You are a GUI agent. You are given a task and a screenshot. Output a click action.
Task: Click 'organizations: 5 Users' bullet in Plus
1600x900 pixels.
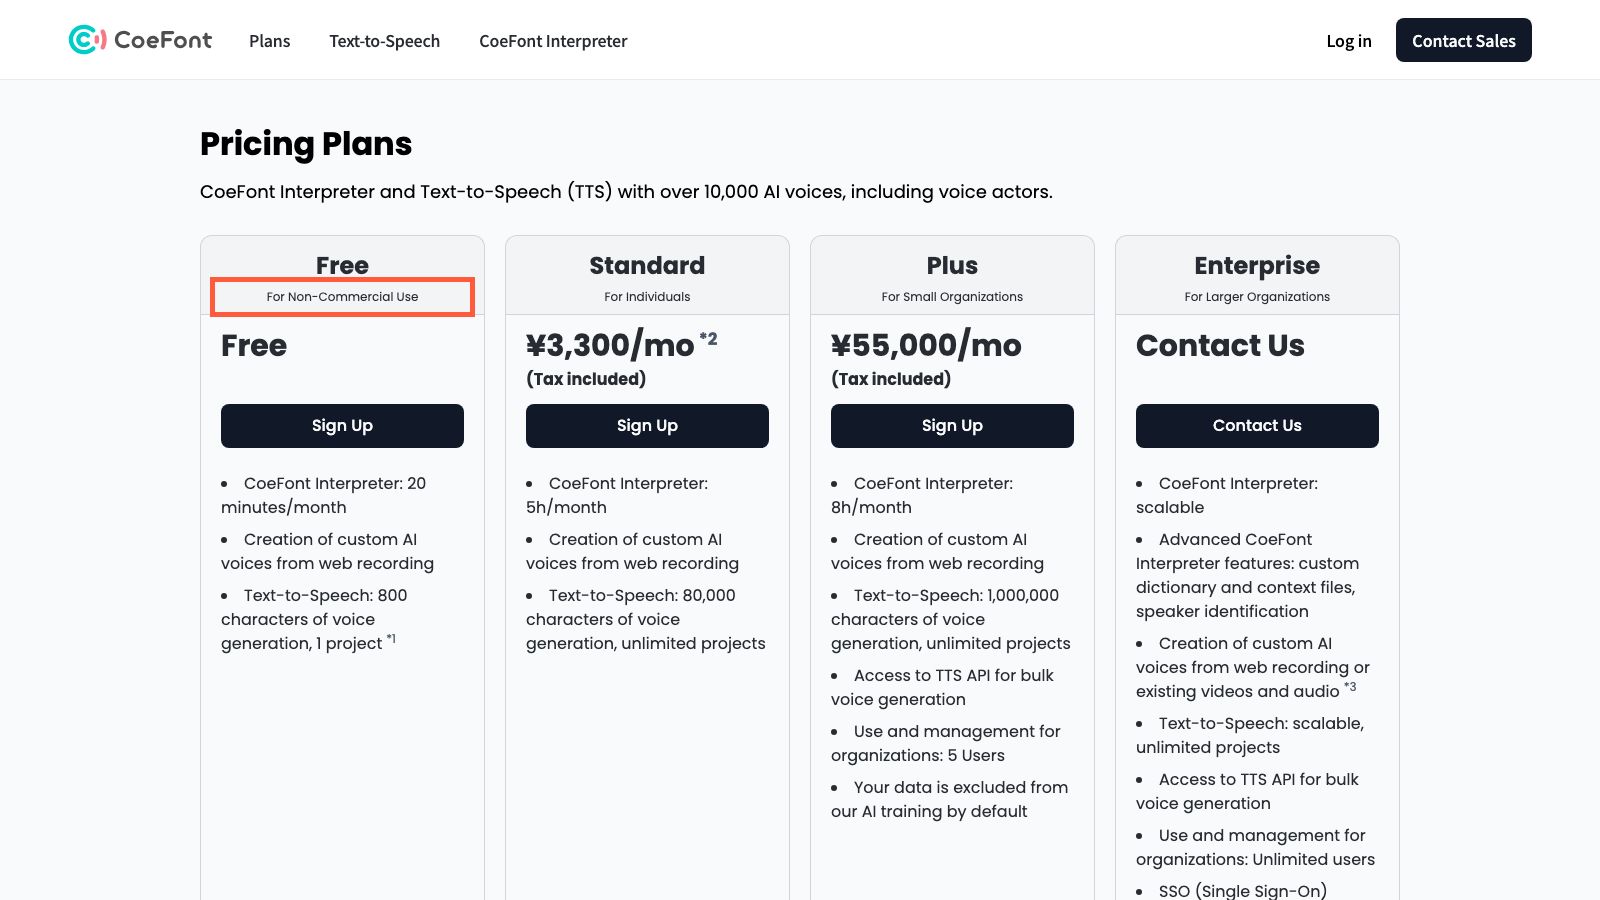[x=946, y=743]
